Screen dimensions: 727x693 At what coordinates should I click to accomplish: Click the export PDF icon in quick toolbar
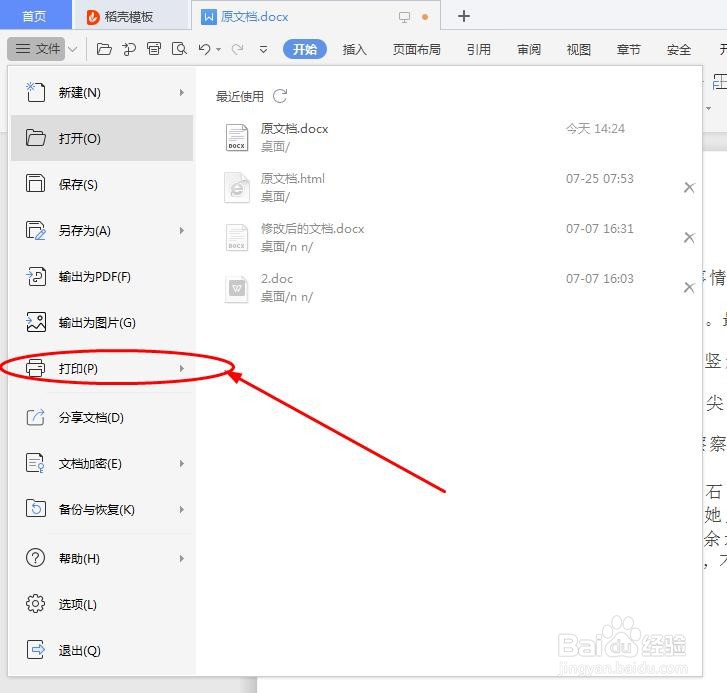tap(129, 49)
